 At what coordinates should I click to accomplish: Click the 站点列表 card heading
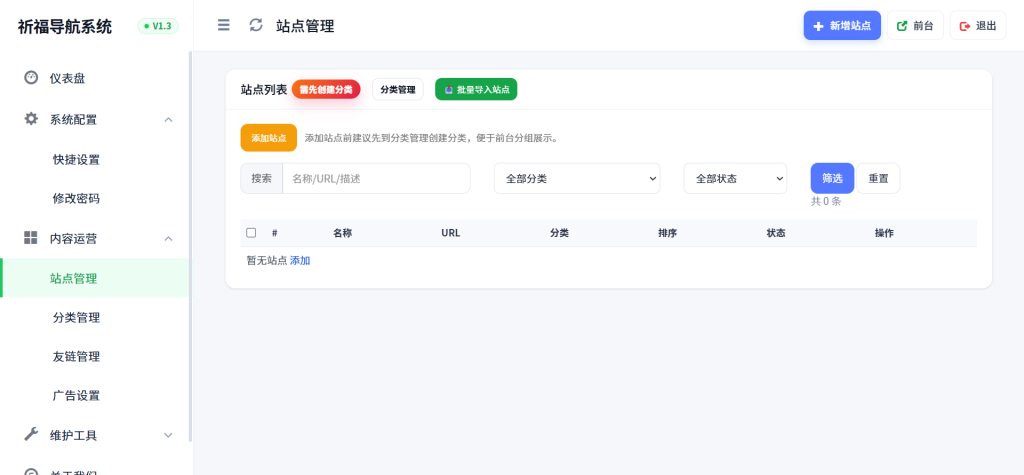264,90
